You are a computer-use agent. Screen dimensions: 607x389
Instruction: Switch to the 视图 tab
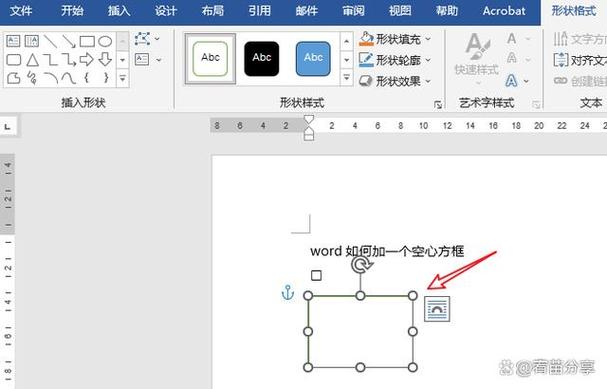pyautogui.click(x=400, y=10)
